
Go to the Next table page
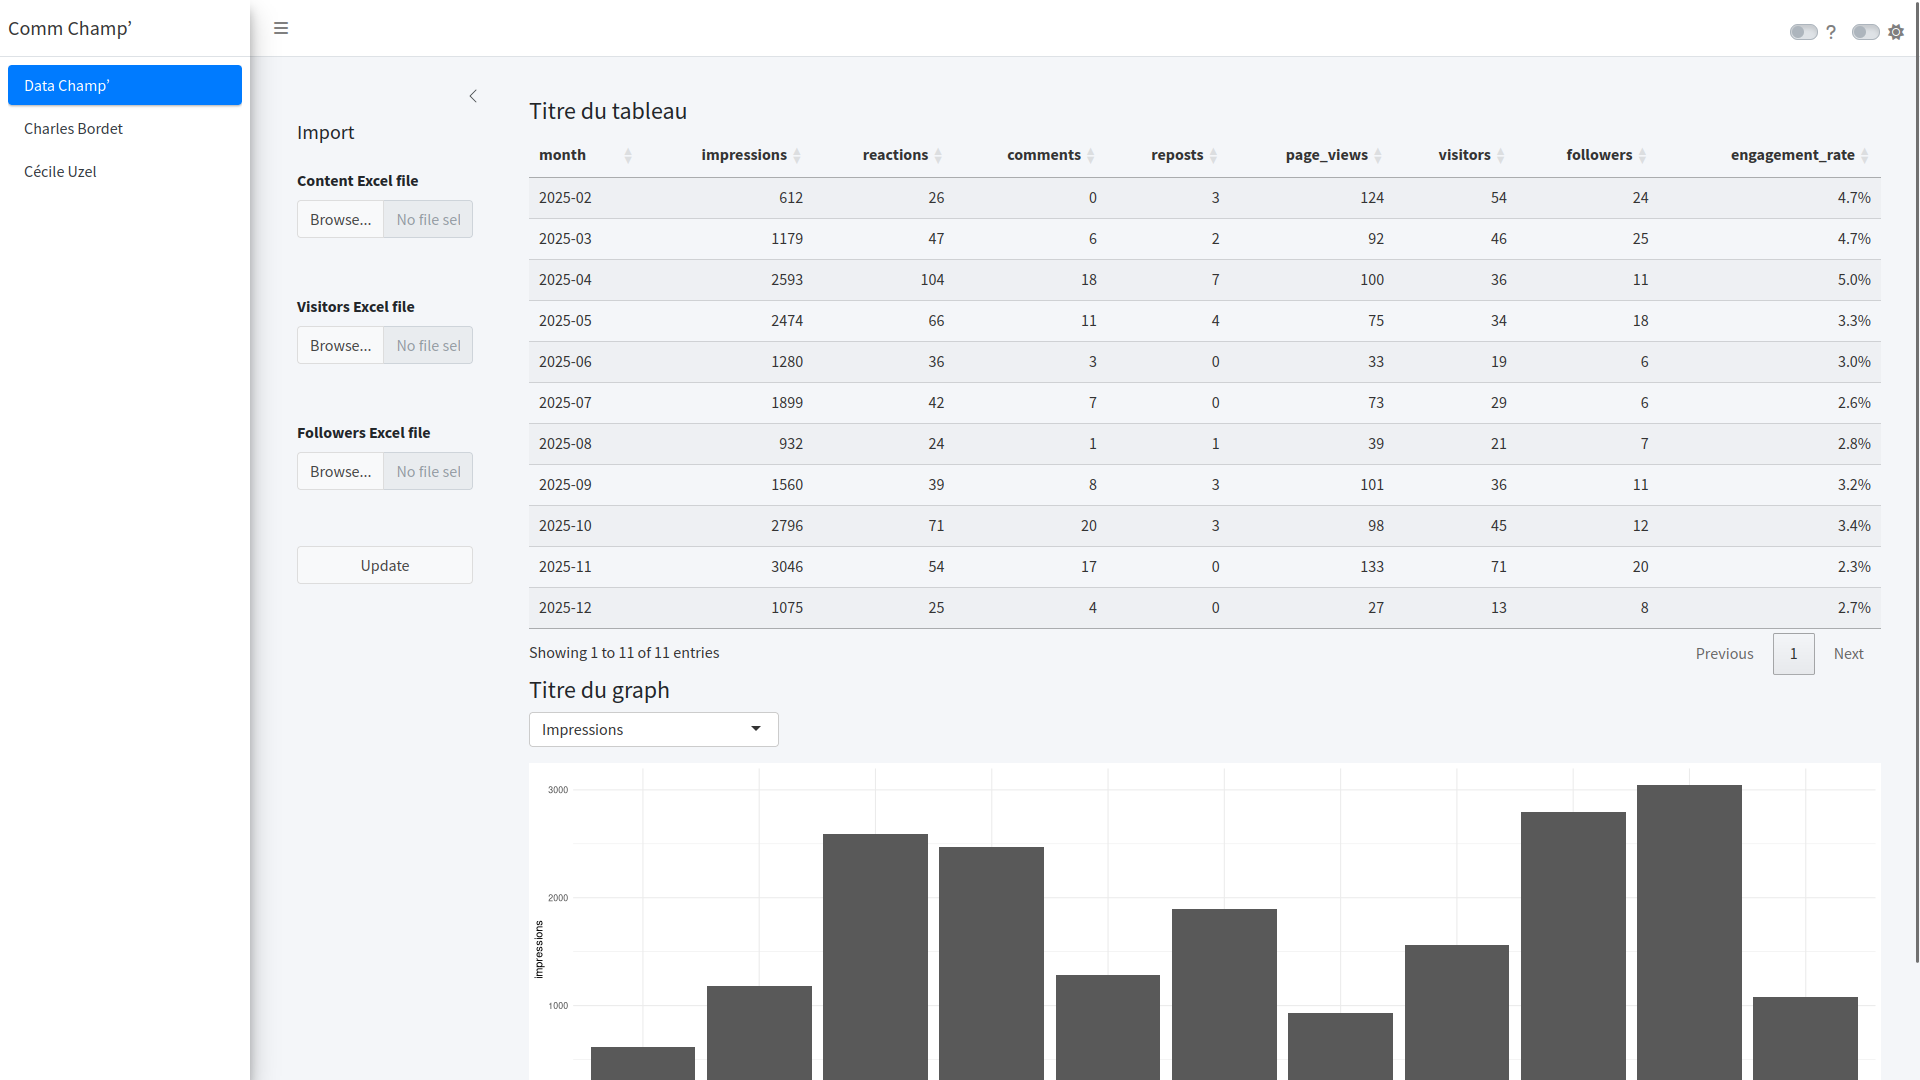click(x=1848, y=653)
